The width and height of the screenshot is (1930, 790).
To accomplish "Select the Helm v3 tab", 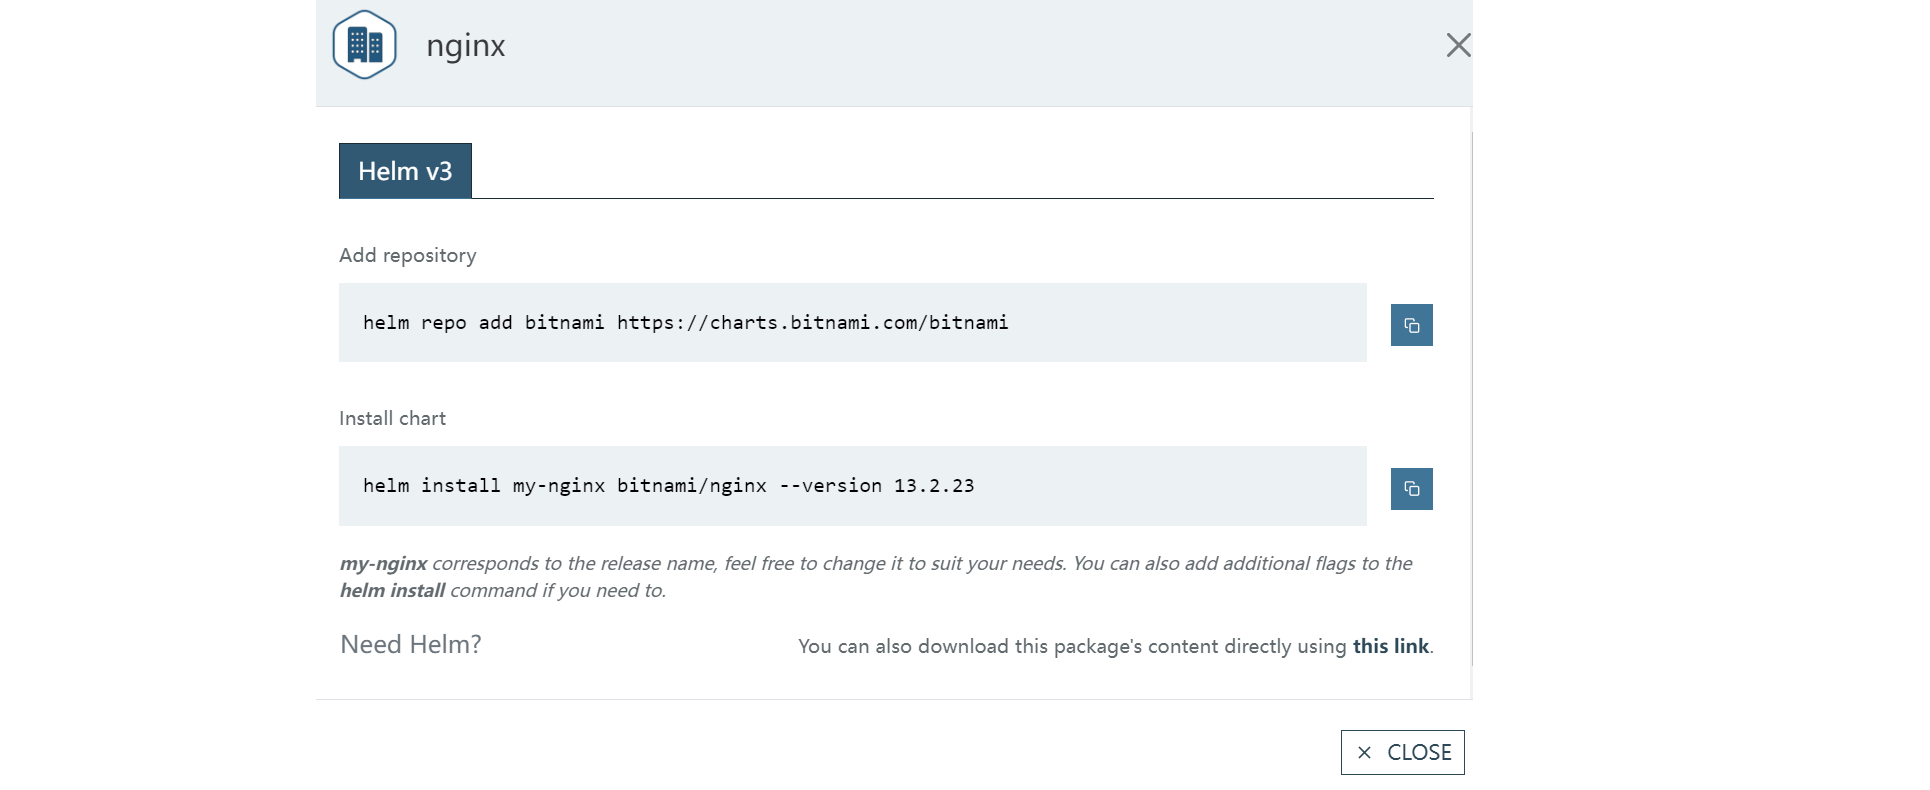I will tap(405, 171).
